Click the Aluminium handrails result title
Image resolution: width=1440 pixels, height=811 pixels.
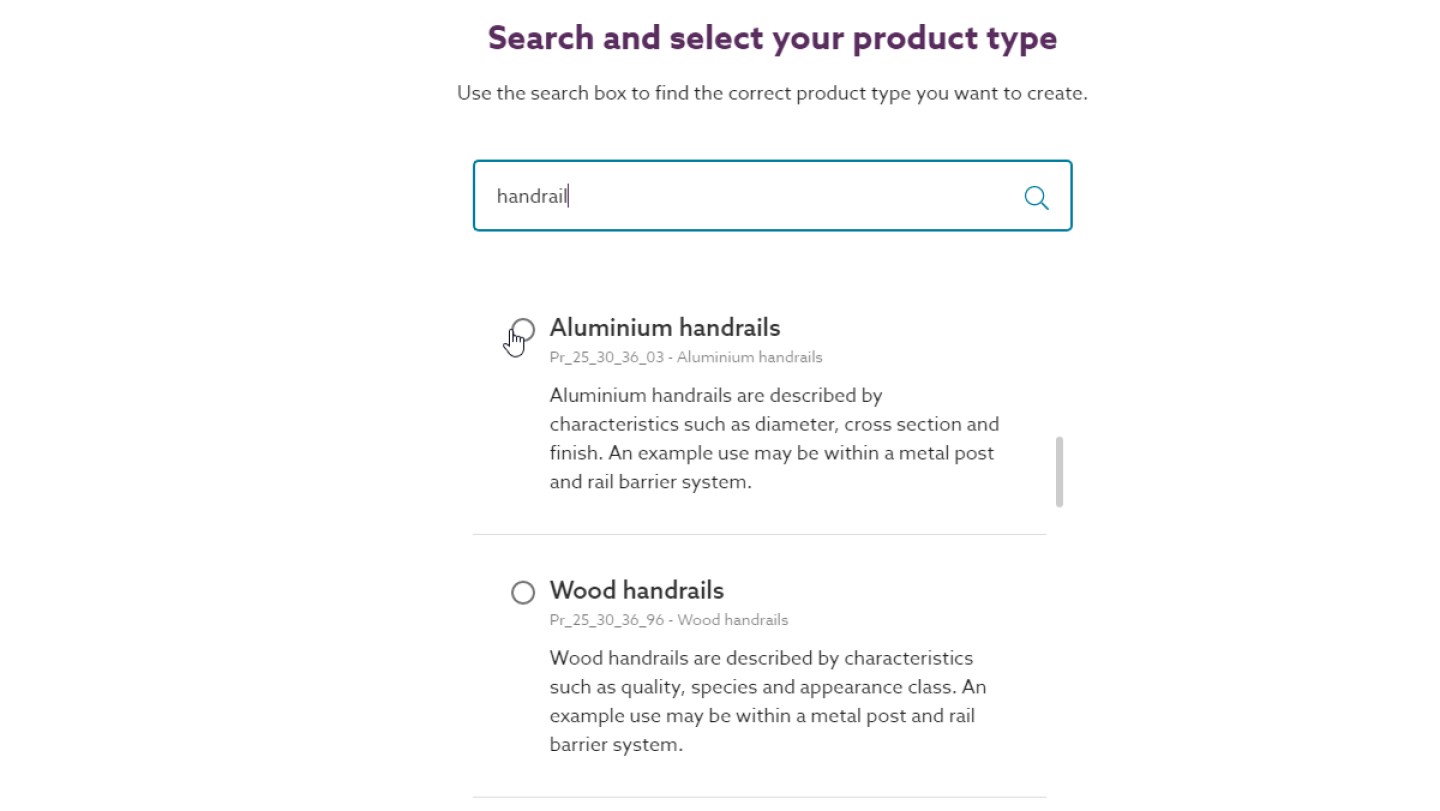click(664, 328)
